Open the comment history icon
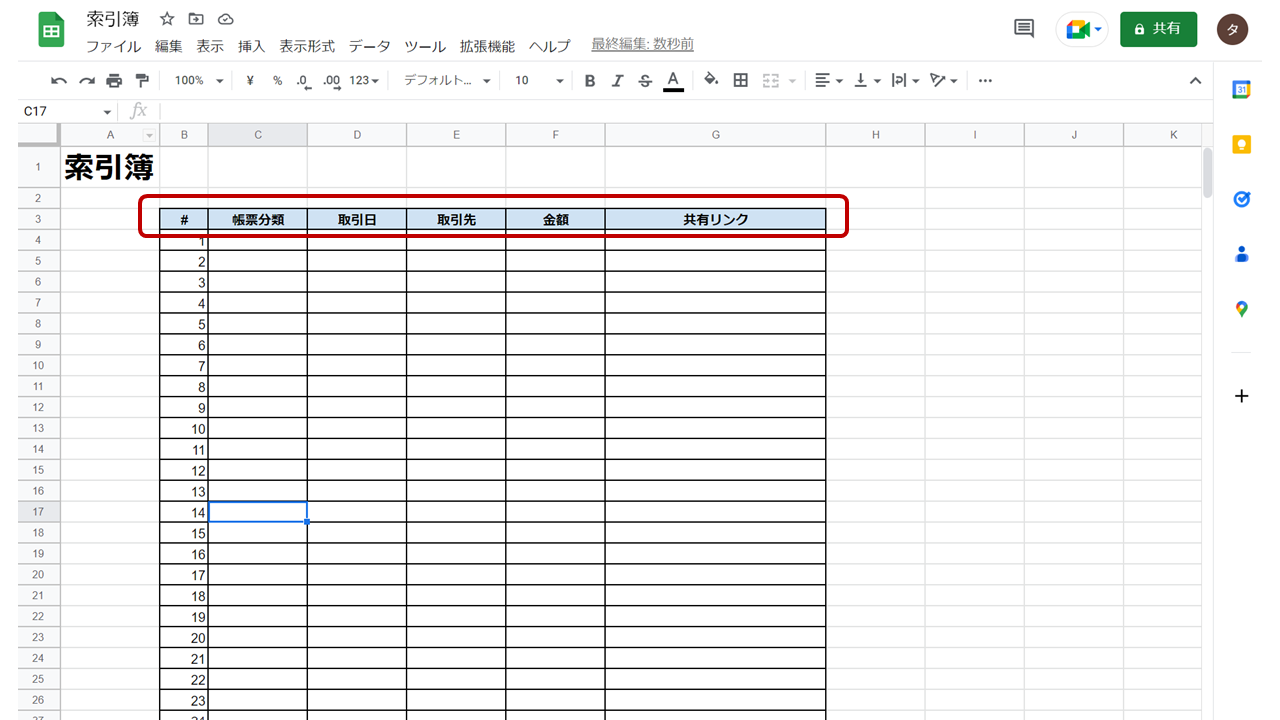The width and height of the screenshot is (1280, 720). click(1024, 29)
